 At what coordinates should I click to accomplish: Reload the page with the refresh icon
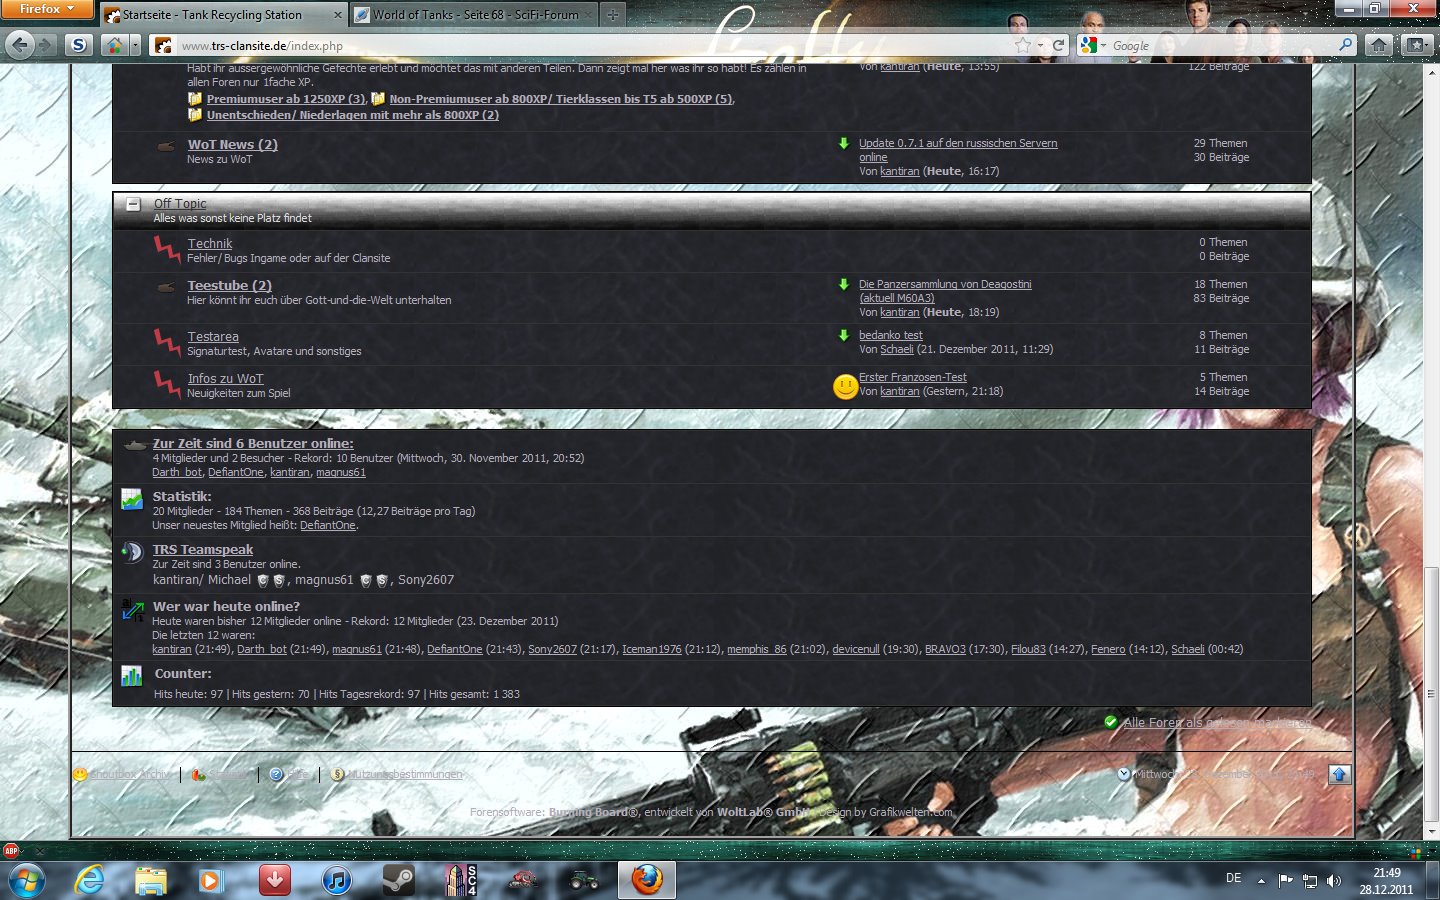pyautogui.click(x=1059, y=45)
